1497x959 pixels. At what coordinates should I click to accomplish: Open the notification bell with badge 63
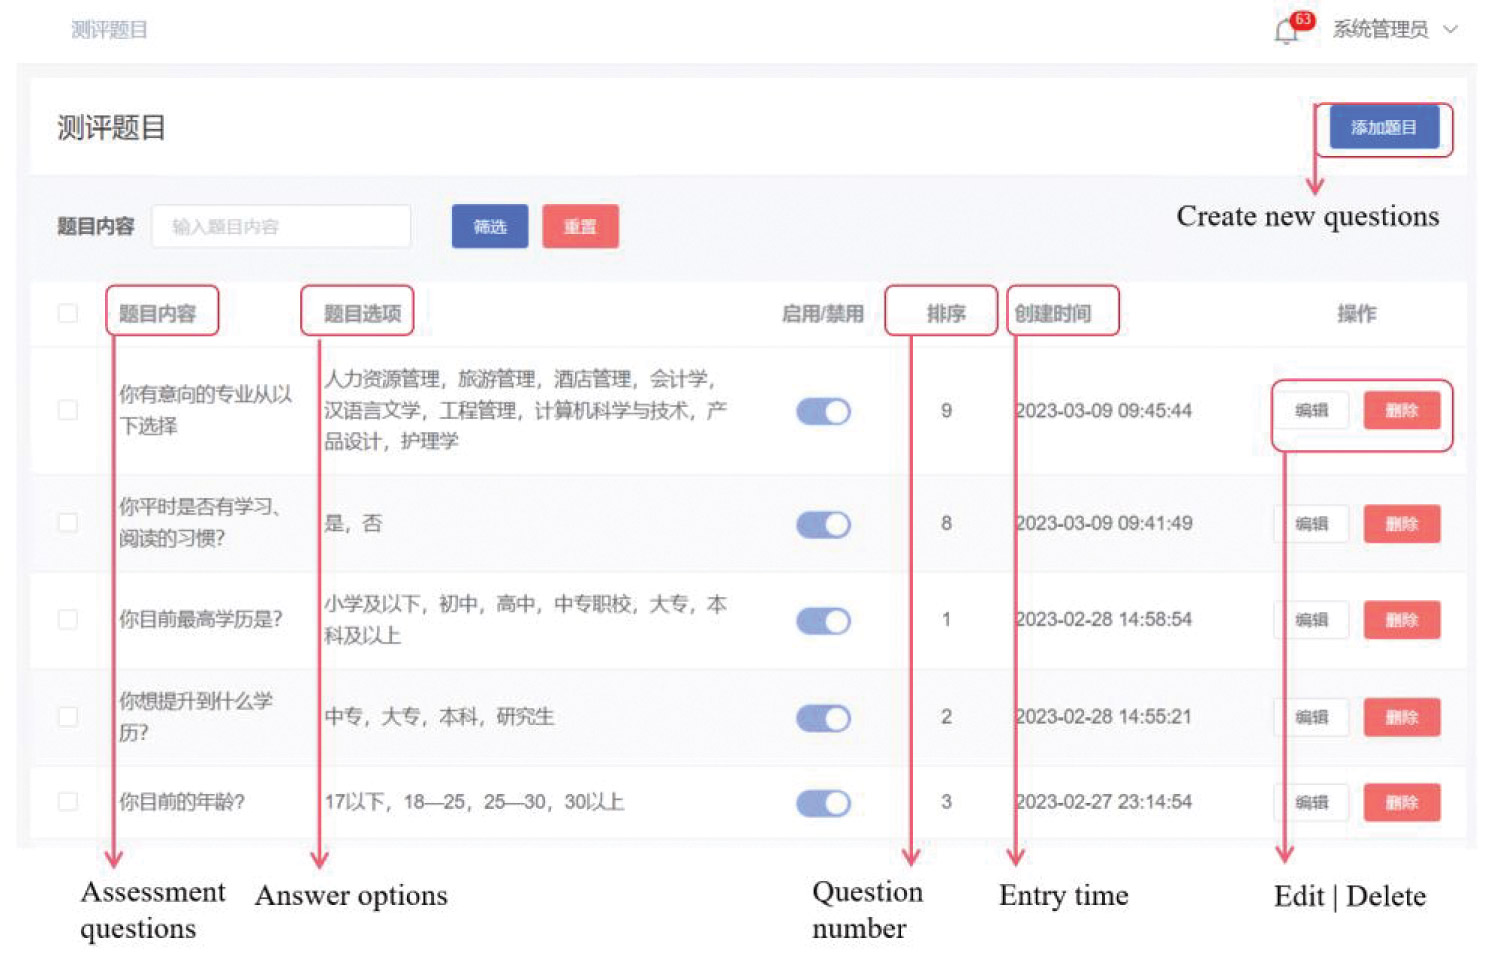pyautogui.click(x=1288, y=31)
